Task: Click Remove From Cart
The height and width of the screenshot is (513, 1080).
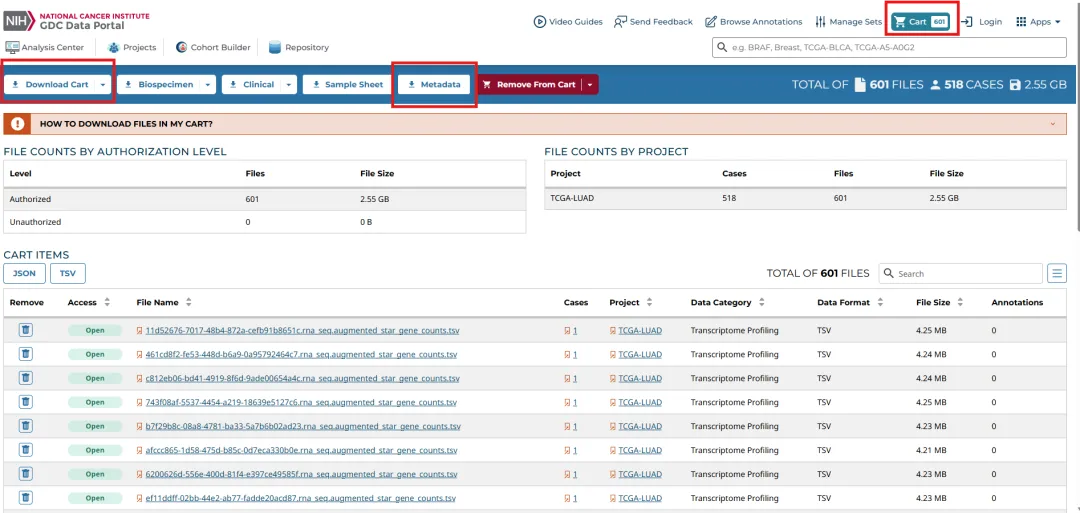Action: 529,85
